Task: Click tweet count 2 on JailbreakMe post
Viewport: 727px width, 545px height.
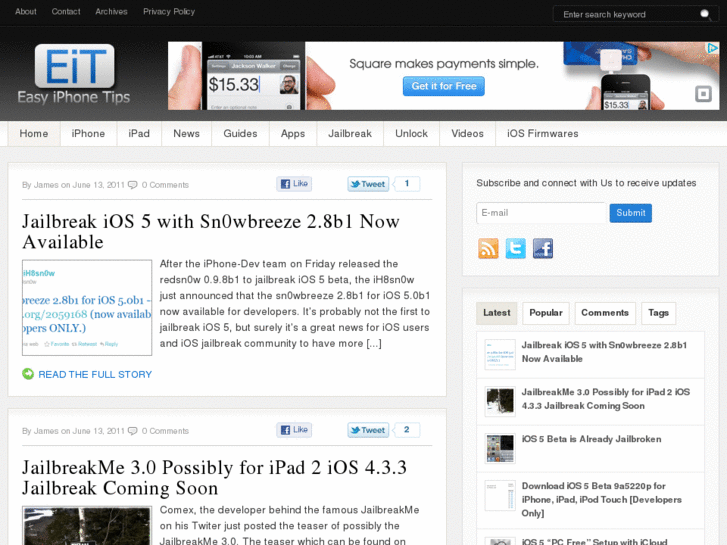Action: (407, 430)
